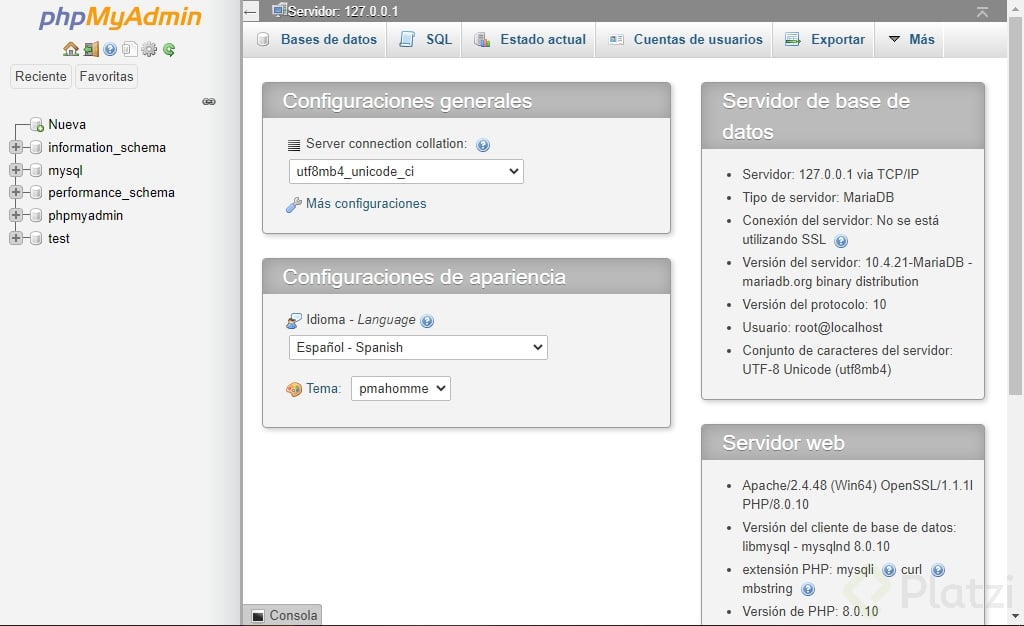Click the 'Servidor: 127.0.0.1 via TCP/IP' text
The image size is (1024, 626).
point(830,174)
